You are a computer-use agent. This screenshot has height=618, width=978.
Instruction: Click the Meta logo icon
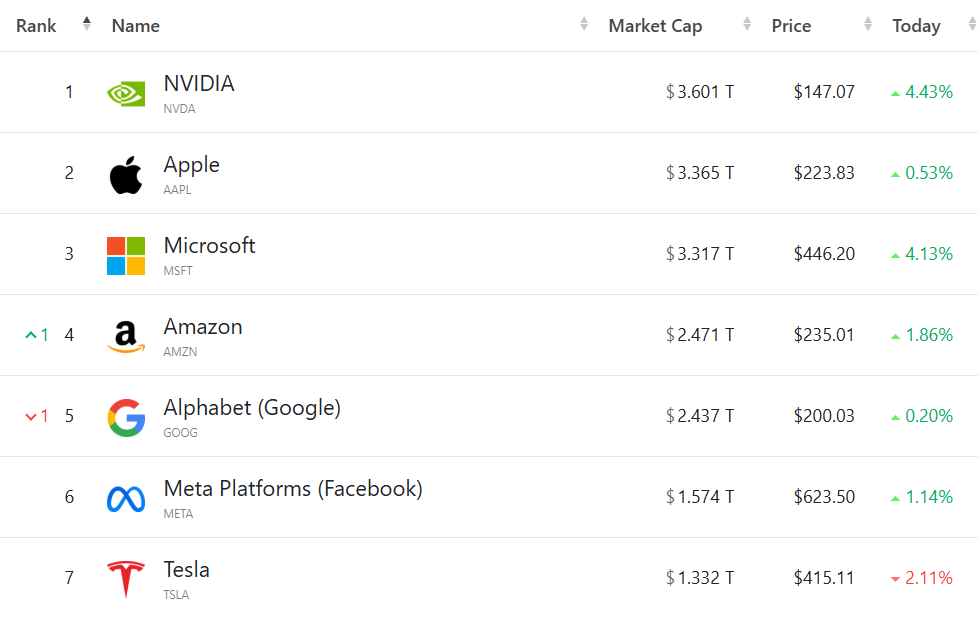126,498
